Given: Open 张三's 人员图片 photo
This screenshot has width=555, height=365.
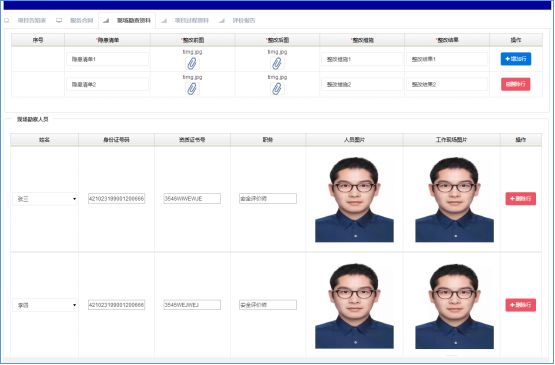Looking at the screenshot, I should pyautogui.click(x=354, y=200).
